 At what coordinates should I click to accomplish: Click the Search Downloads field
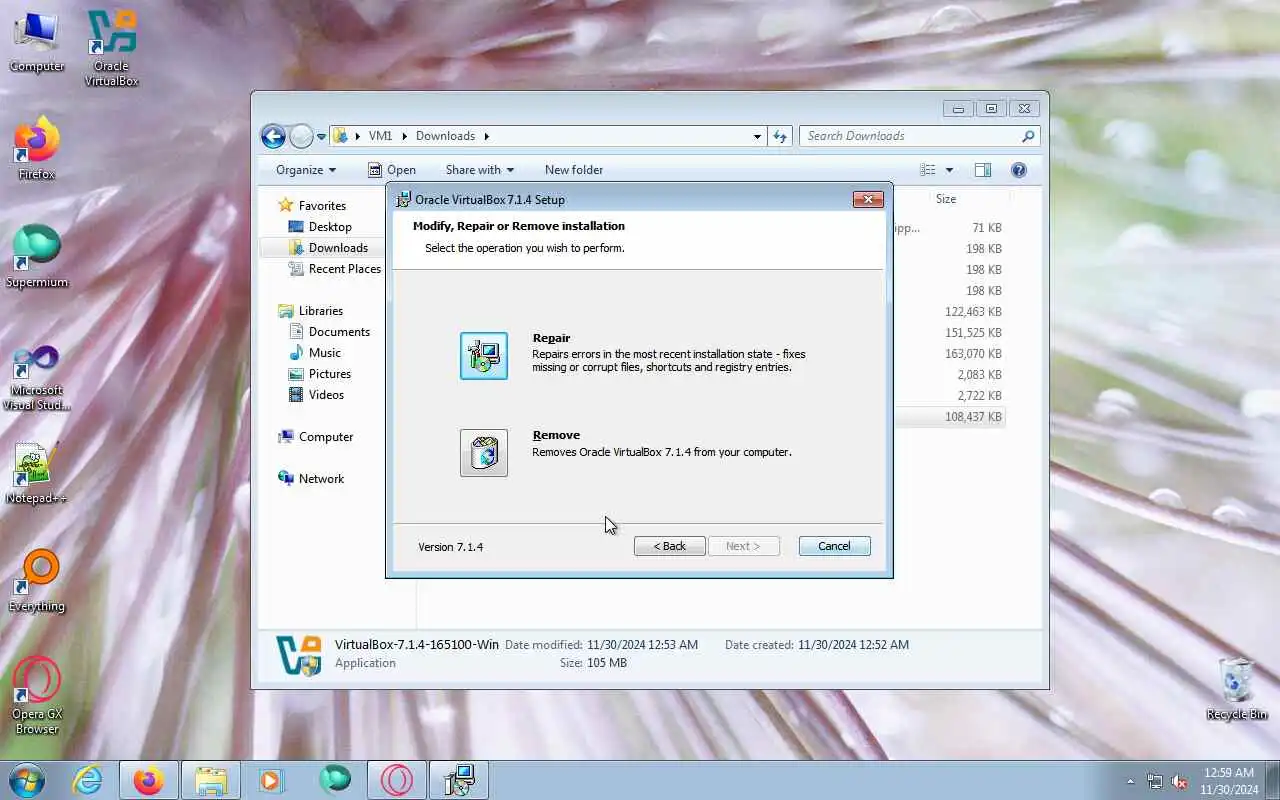(919, 136)
